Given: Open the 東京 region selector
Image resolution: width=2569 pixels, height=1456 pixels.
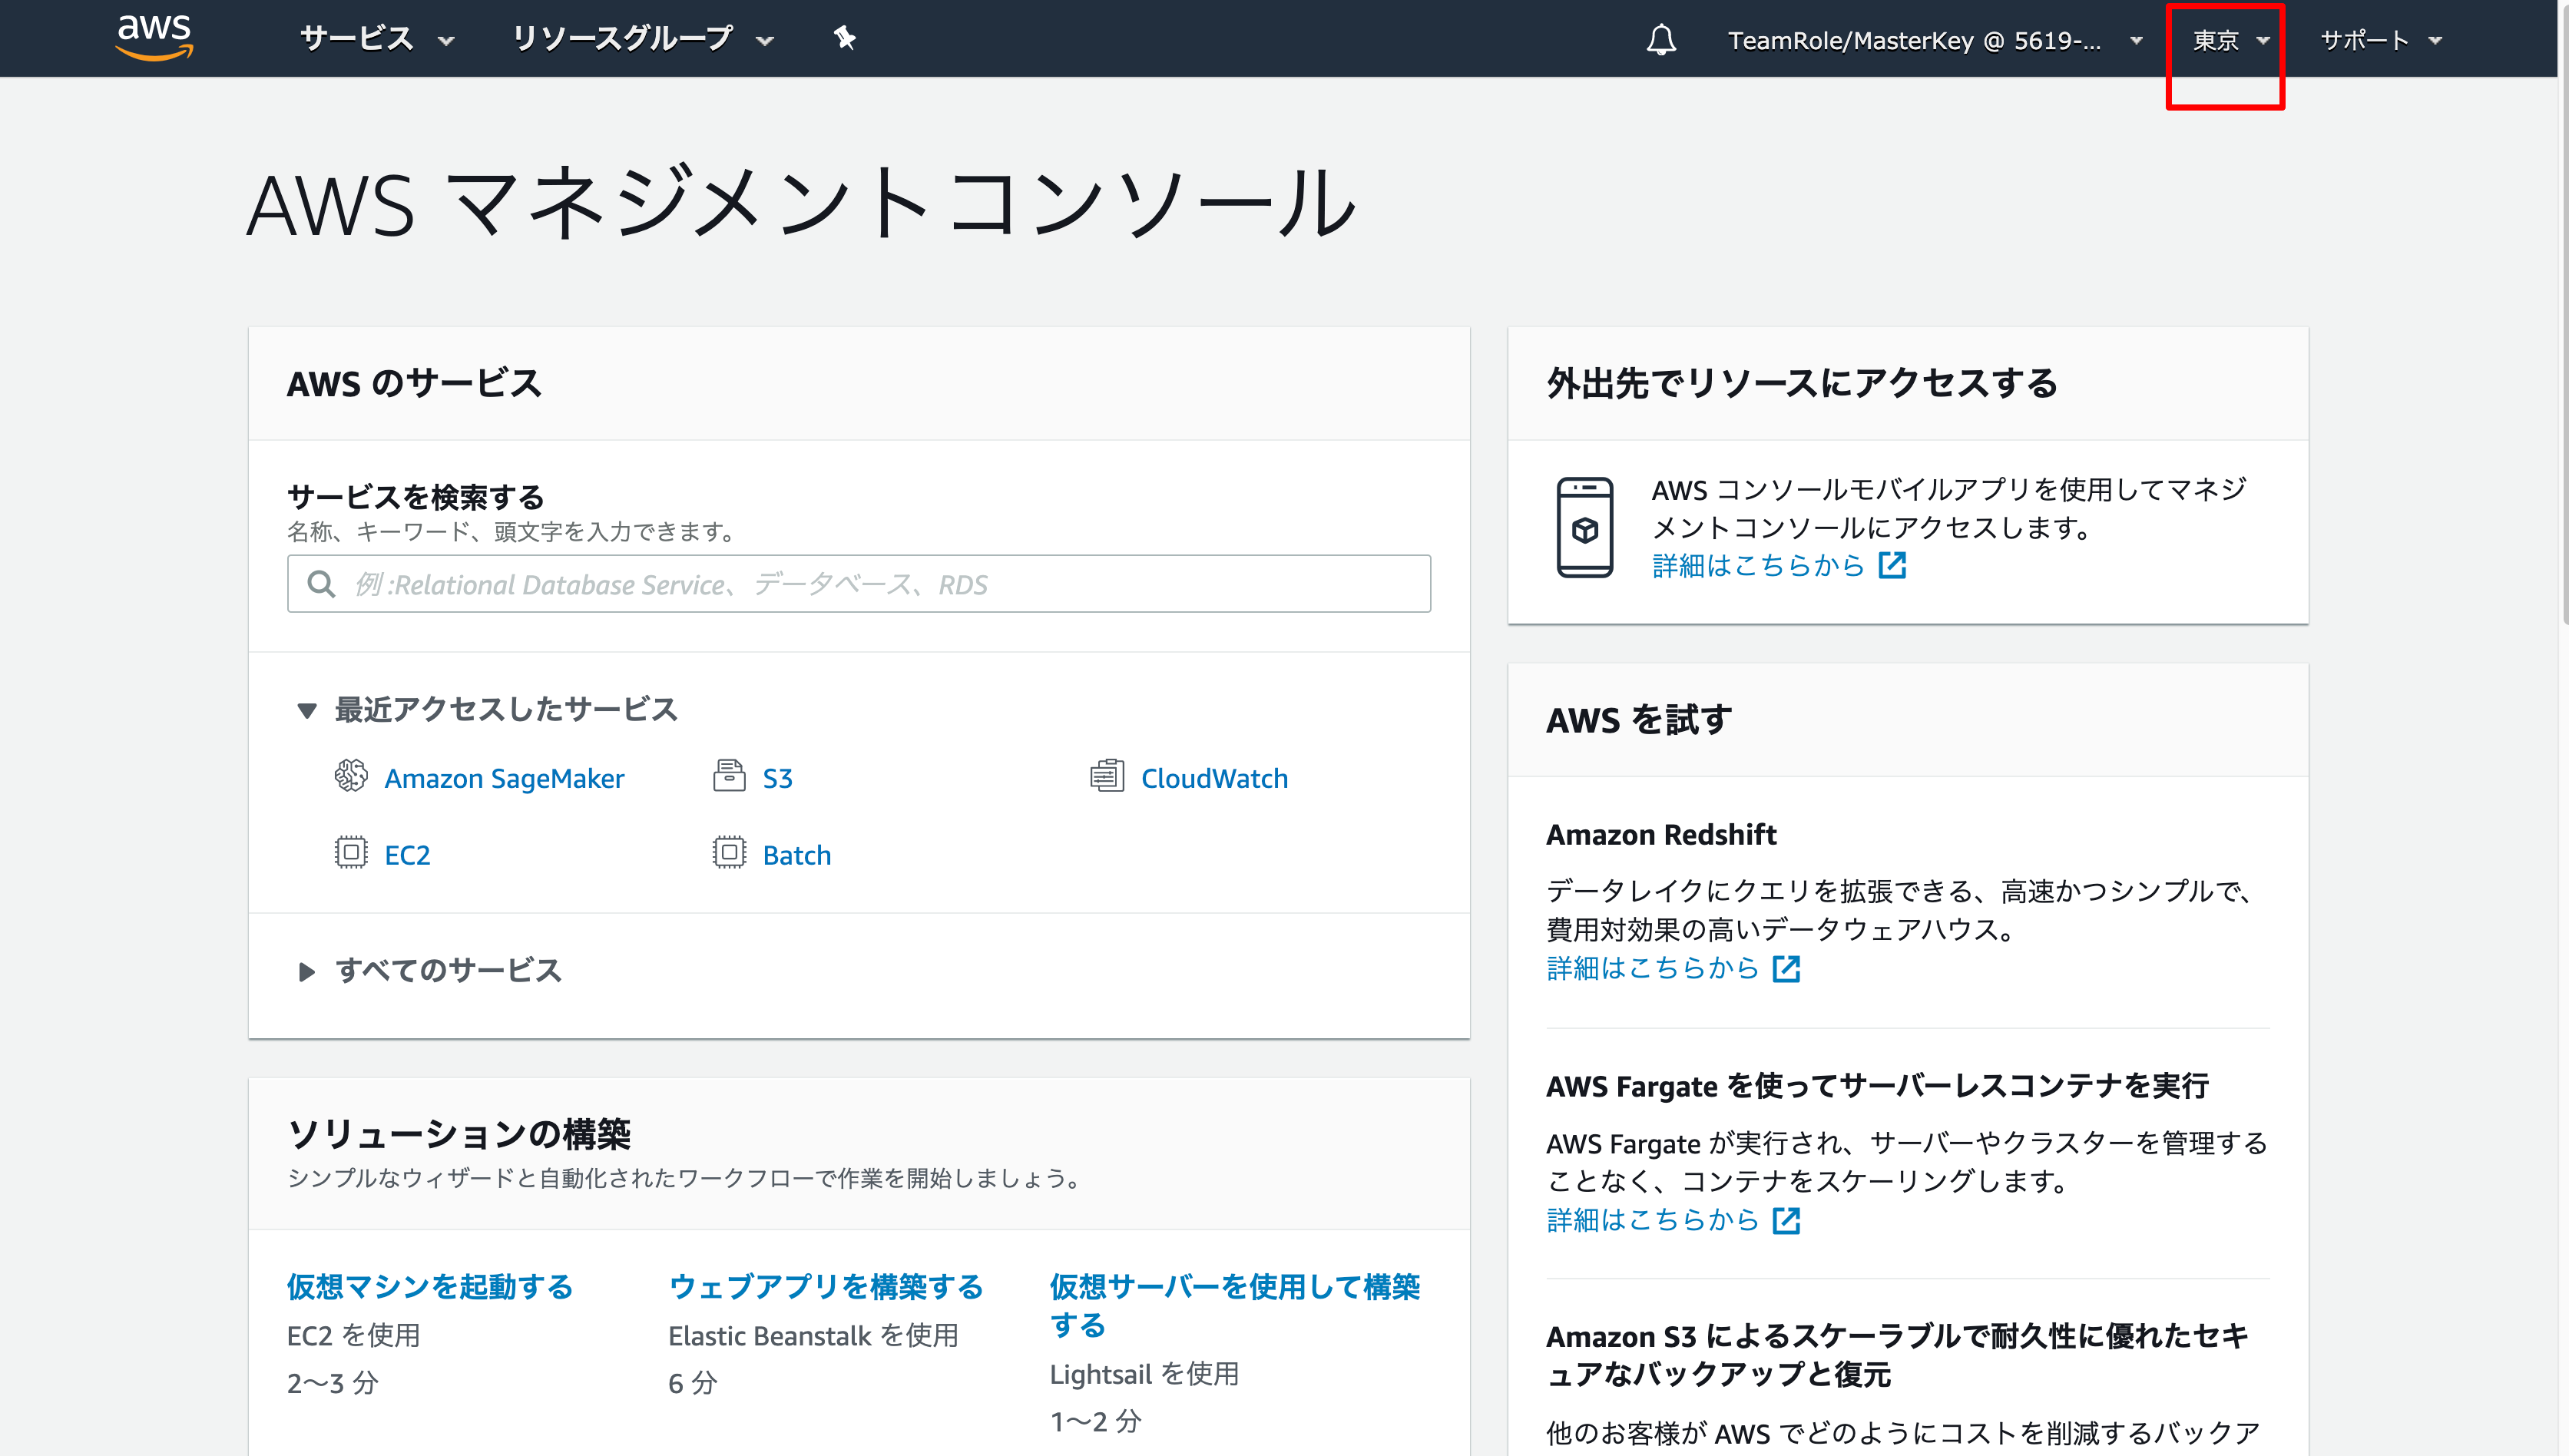Looking at the screenshot, I should [x=2231, y=40].
